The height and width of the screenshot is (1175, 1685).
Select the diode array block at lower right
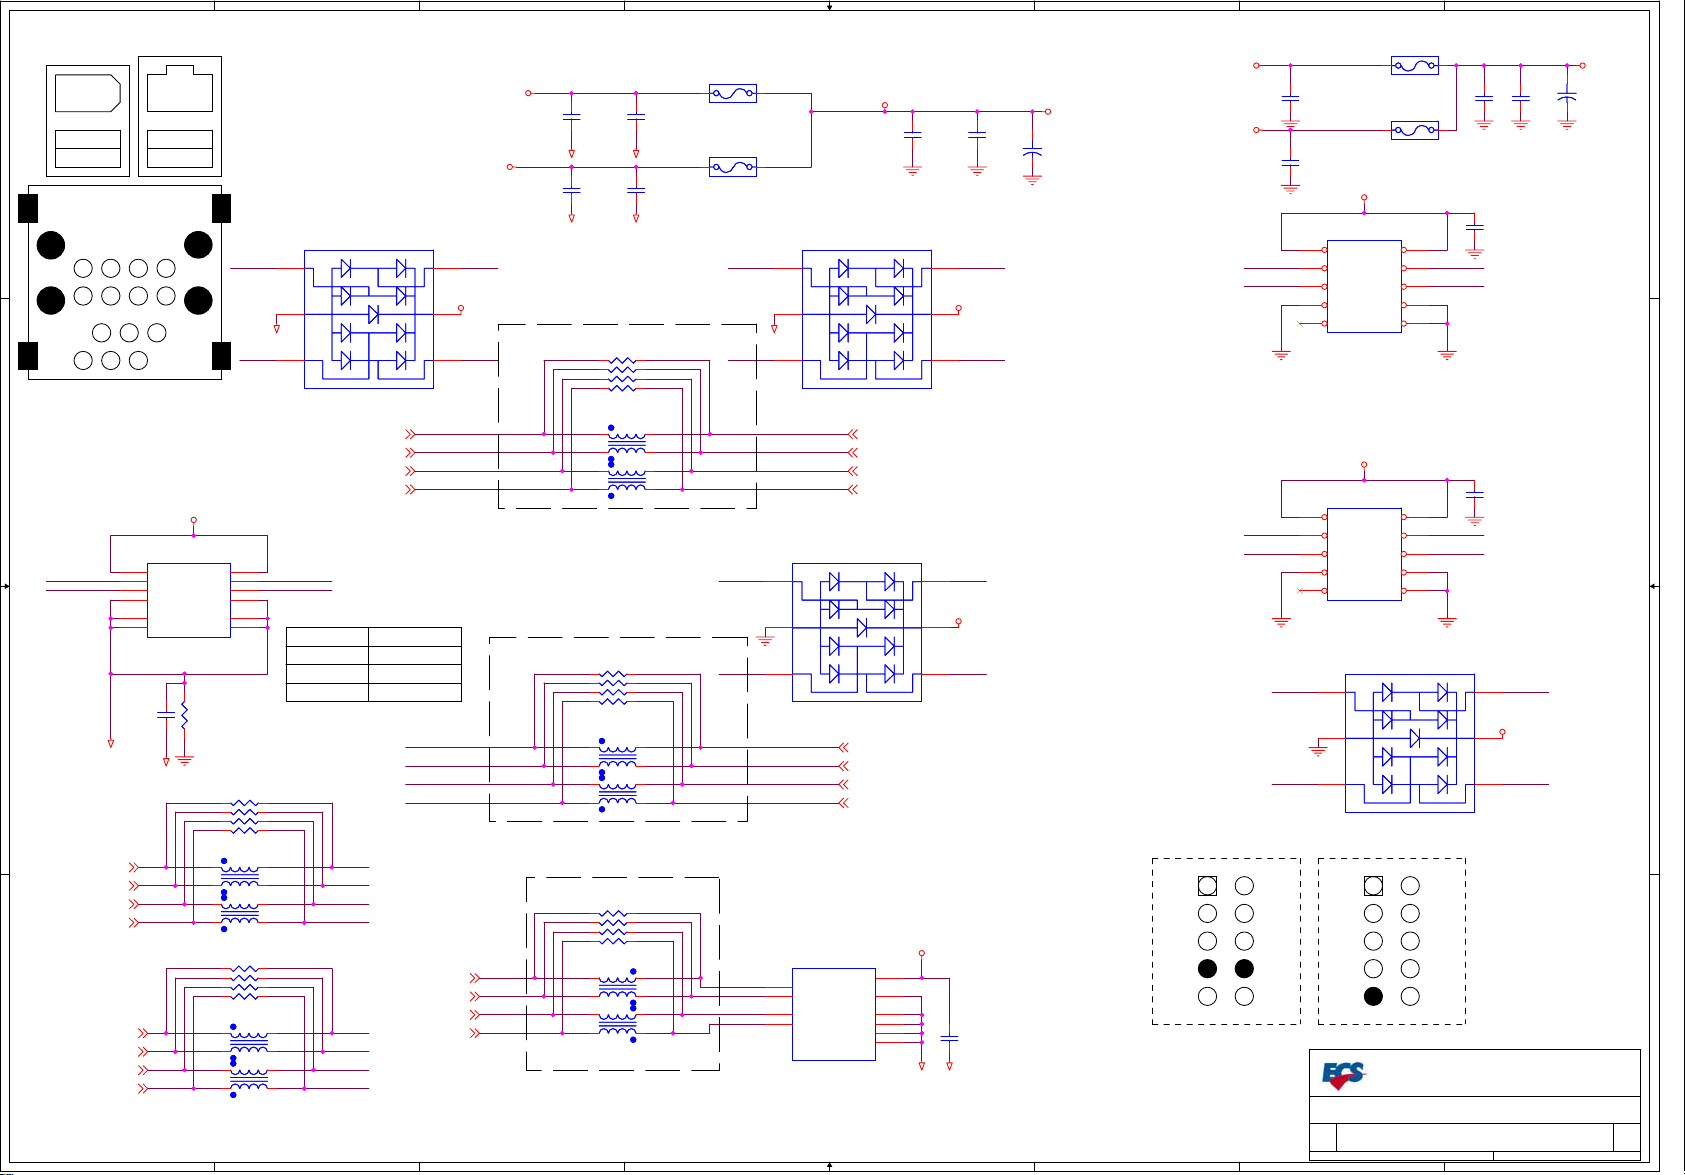(1410, 743)
